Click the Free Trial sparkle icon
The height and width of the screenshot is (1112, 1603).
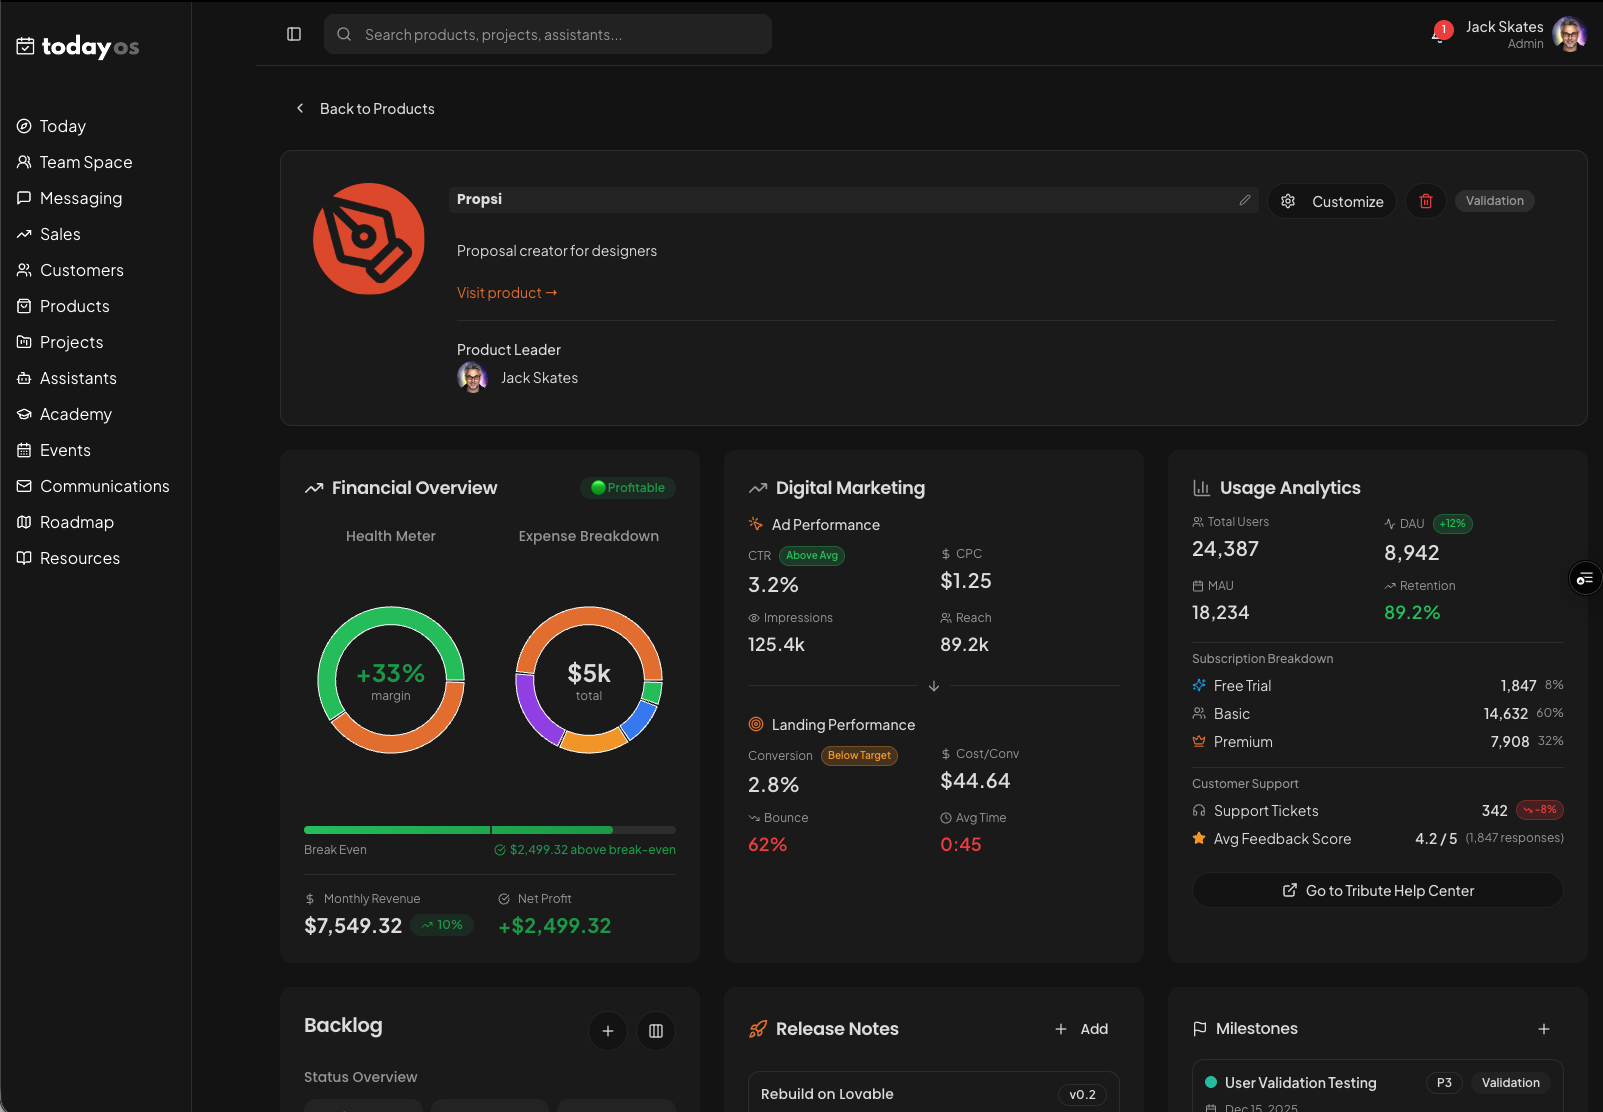tap(1199, 685)
